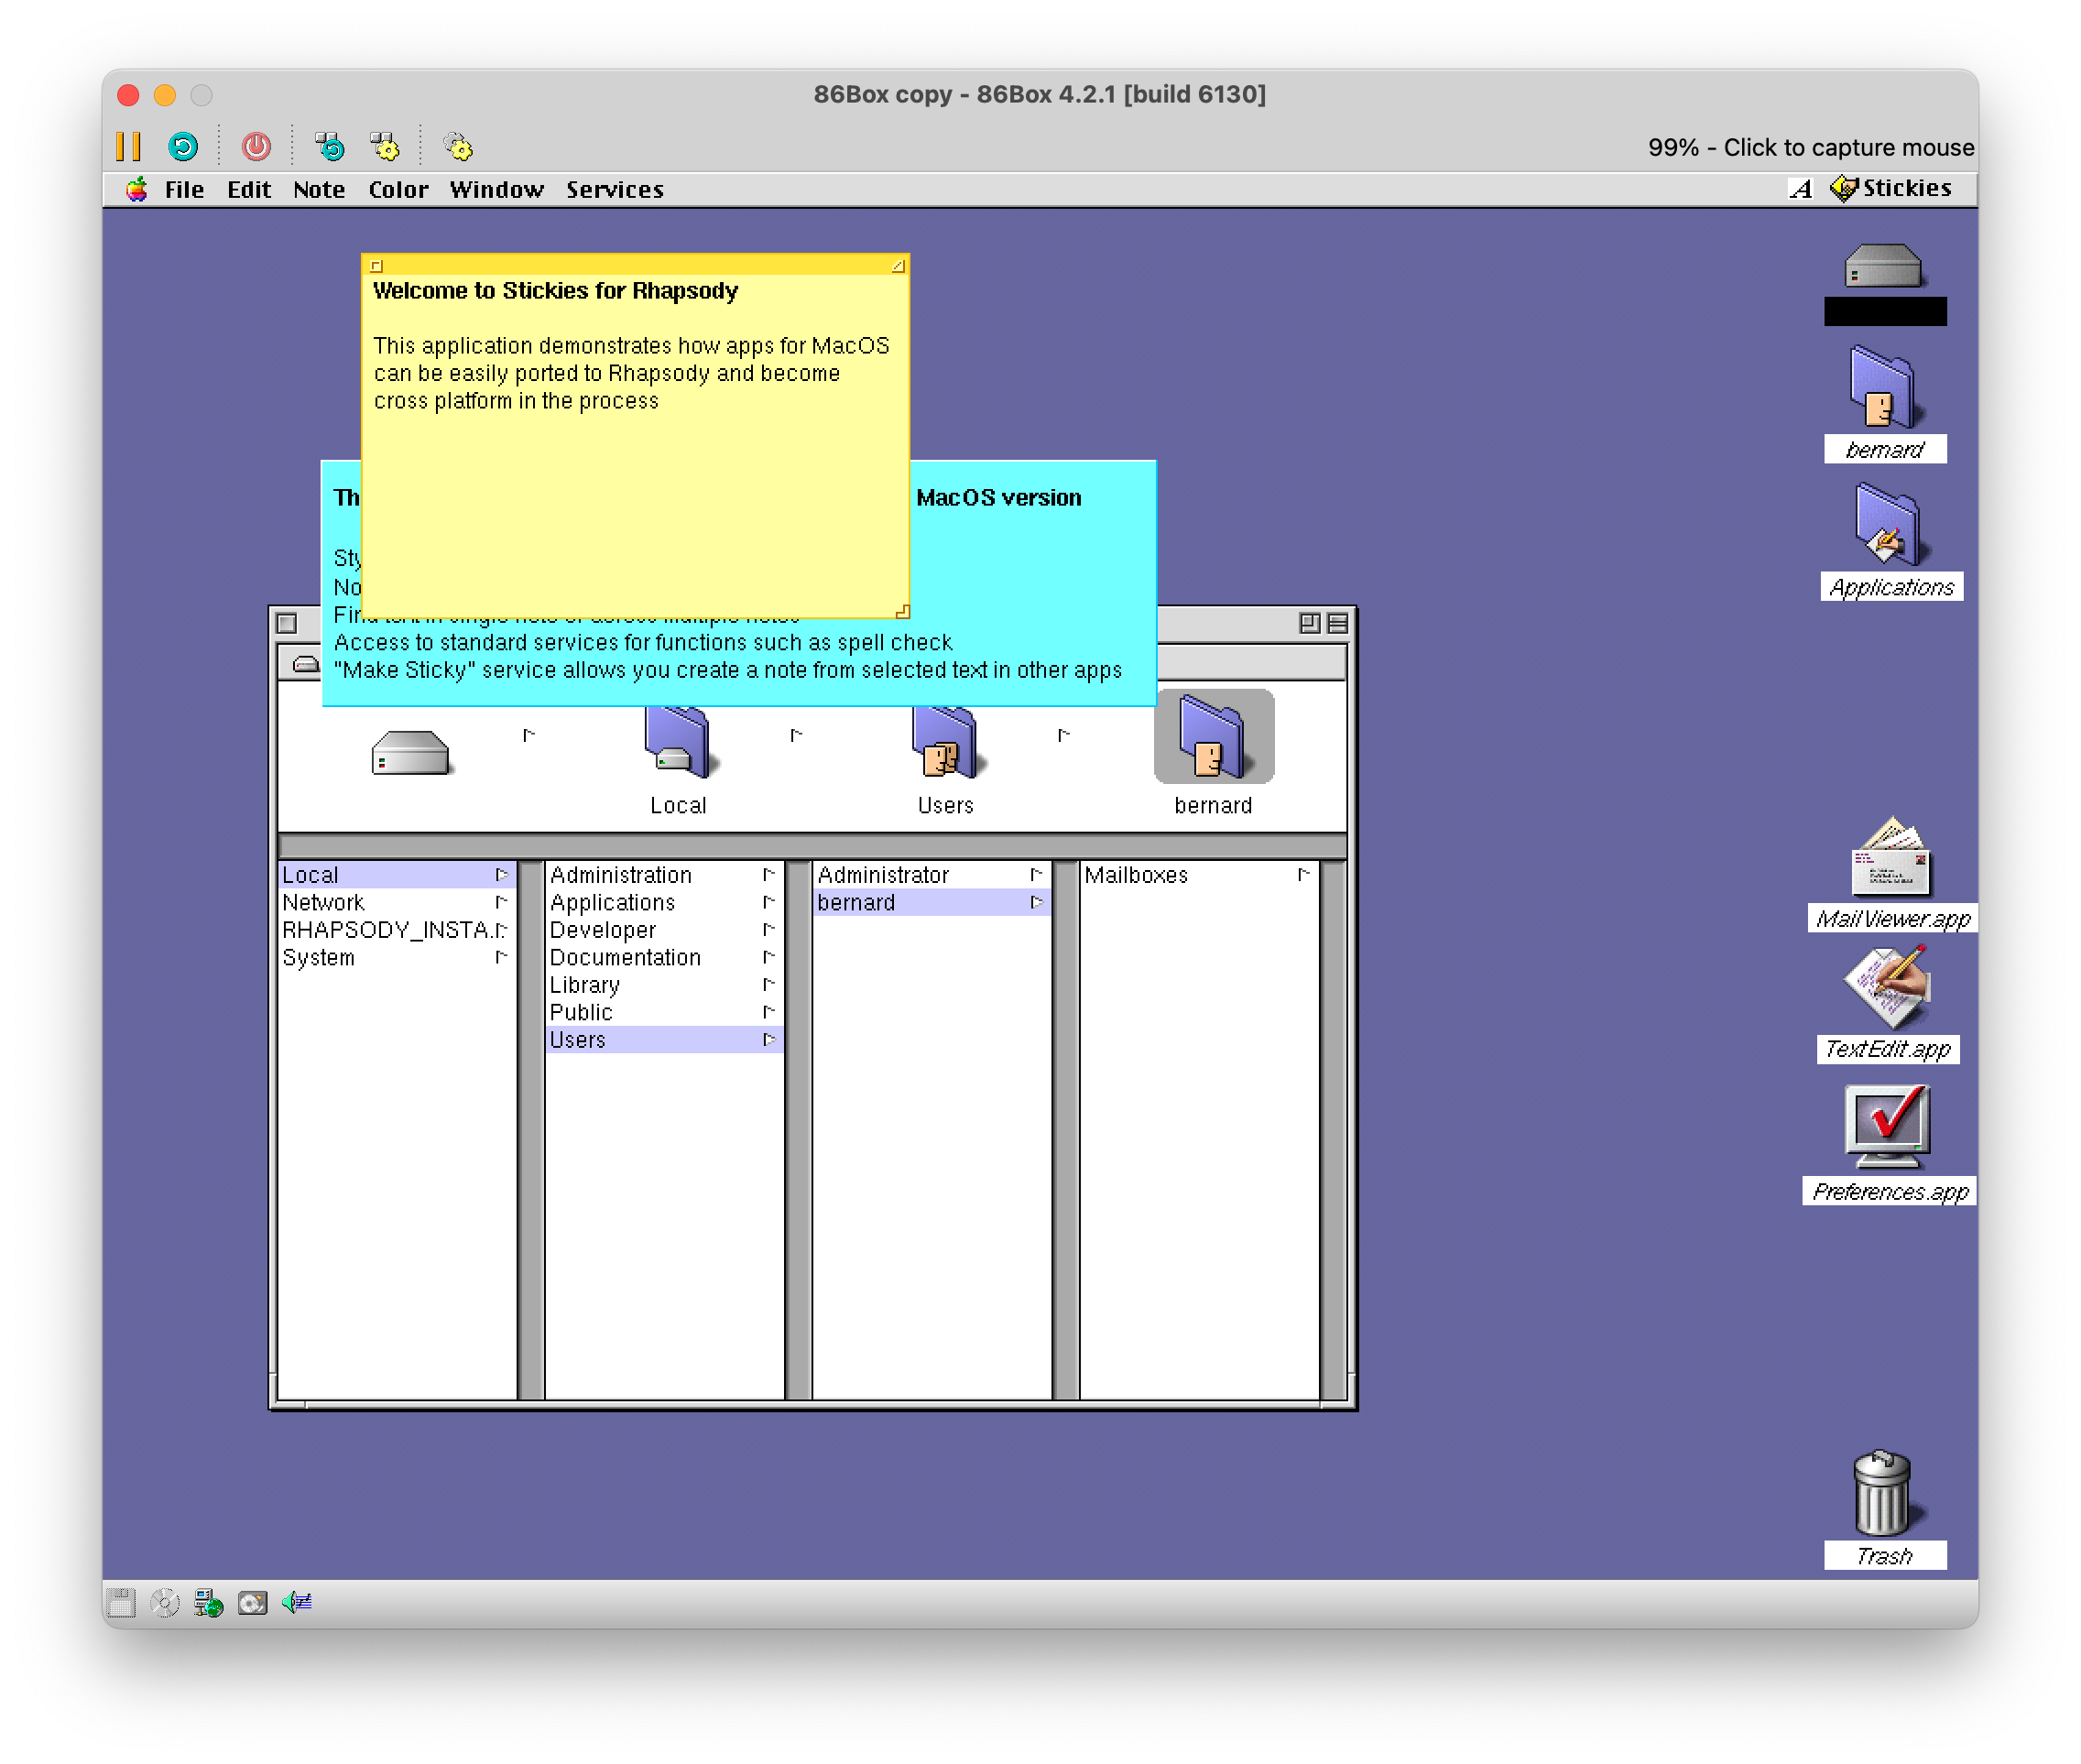Select Administrator in third column
The height and width of the screenshot is (1764, 2081).
tap(931, 875)
